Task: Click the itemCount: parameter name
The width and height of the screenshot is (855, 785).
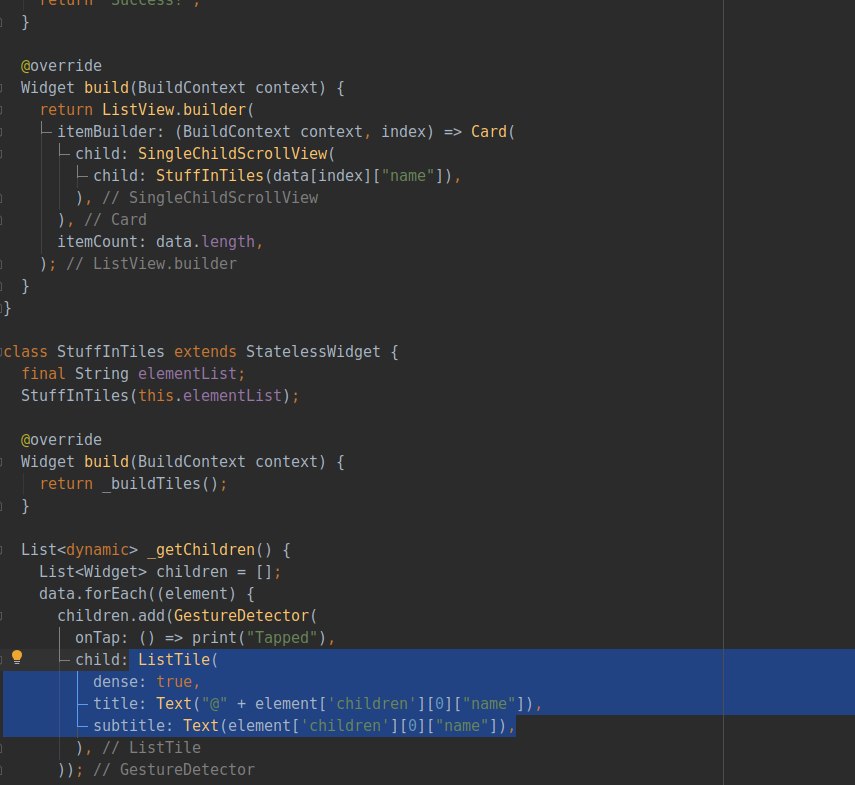Action: point(102,241)
